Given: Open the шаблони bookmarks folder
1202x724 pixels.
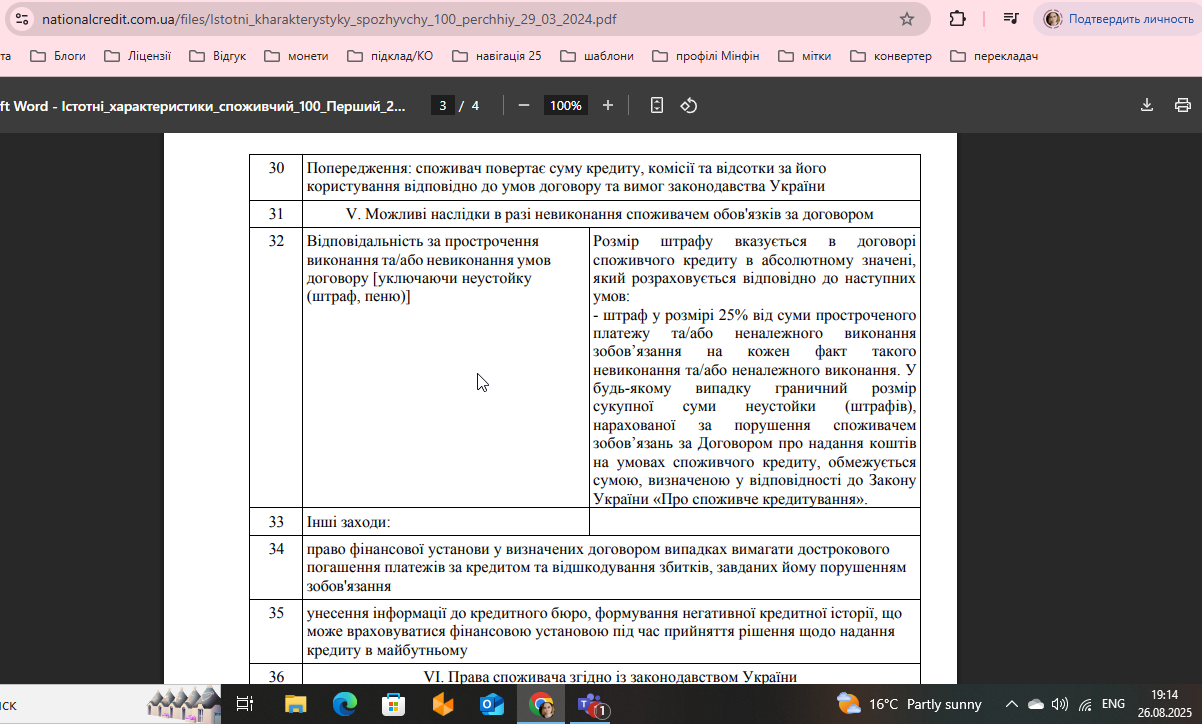Looking at the screenshot, I should [x=597, y=56].
